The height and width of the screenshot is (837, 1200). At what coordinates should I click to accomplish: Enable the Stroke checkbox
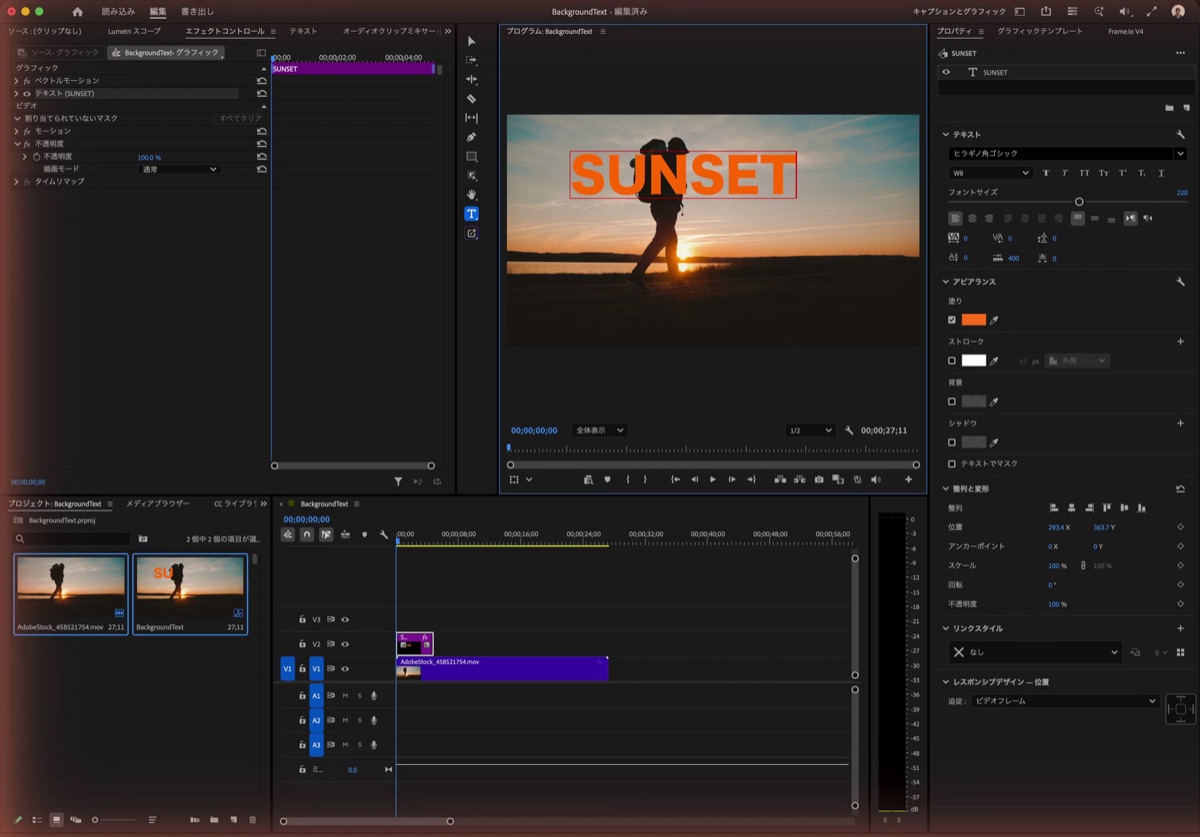coord(952,361)
